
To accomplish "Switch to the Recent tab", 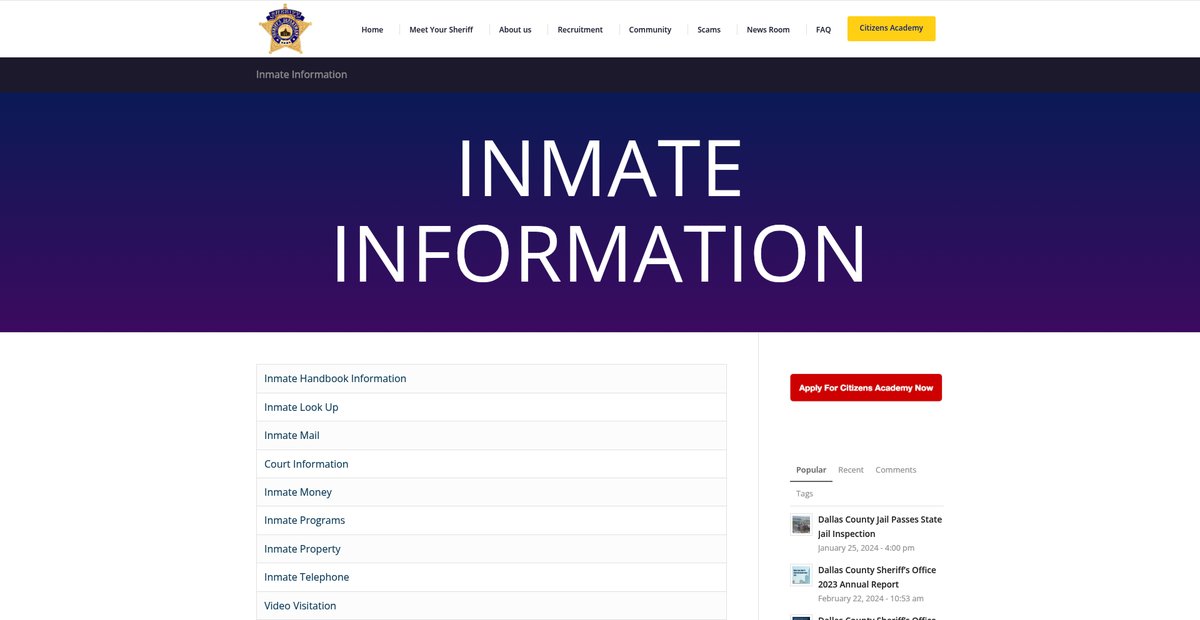I will pyautogui.click(x=851, y=470).
